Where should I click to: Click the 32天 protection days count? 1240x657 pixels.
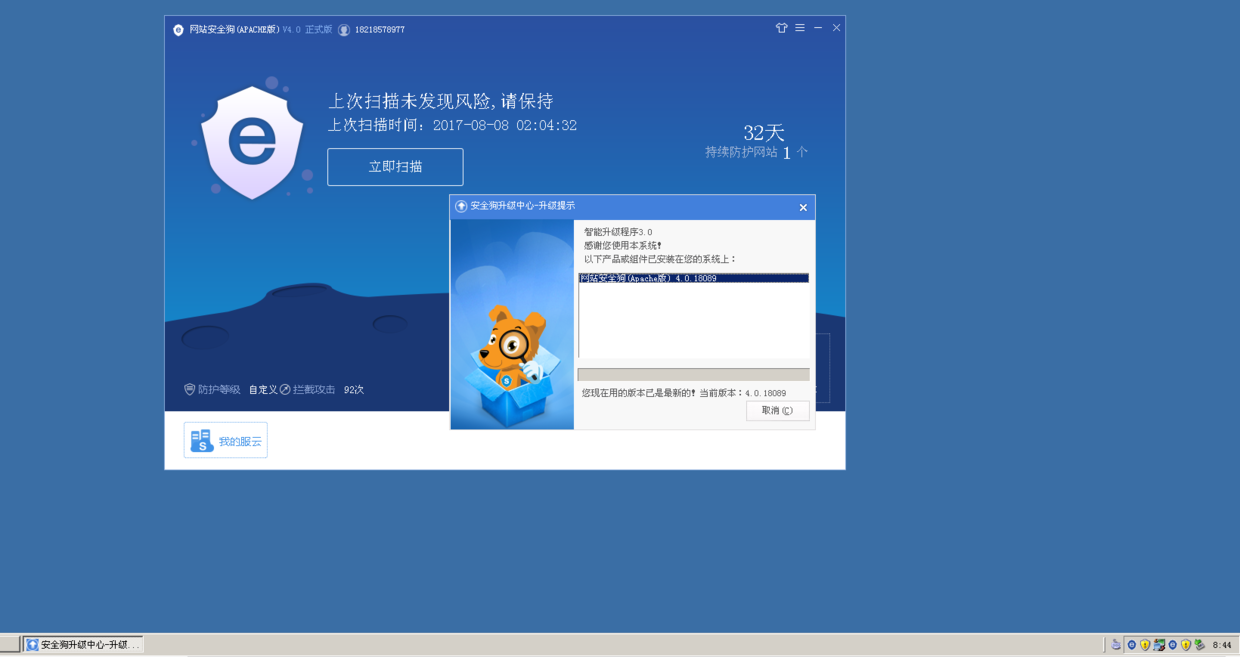pos(764,132)
